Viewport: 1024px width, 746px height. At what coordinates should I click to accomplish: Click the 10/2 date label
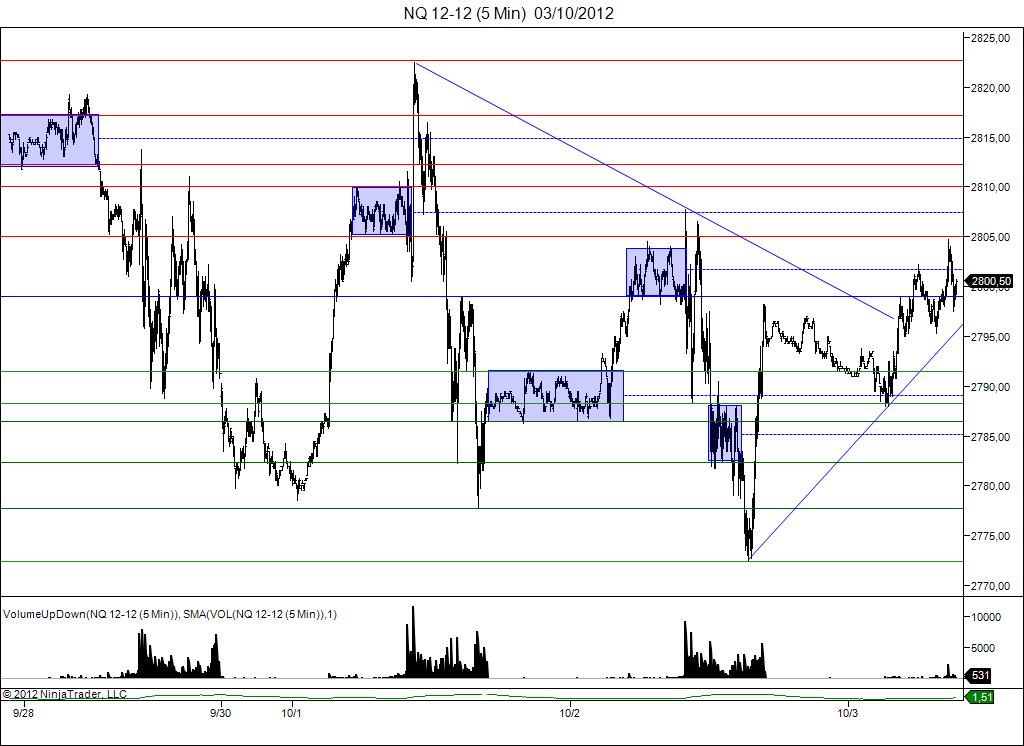pos(569,713)
